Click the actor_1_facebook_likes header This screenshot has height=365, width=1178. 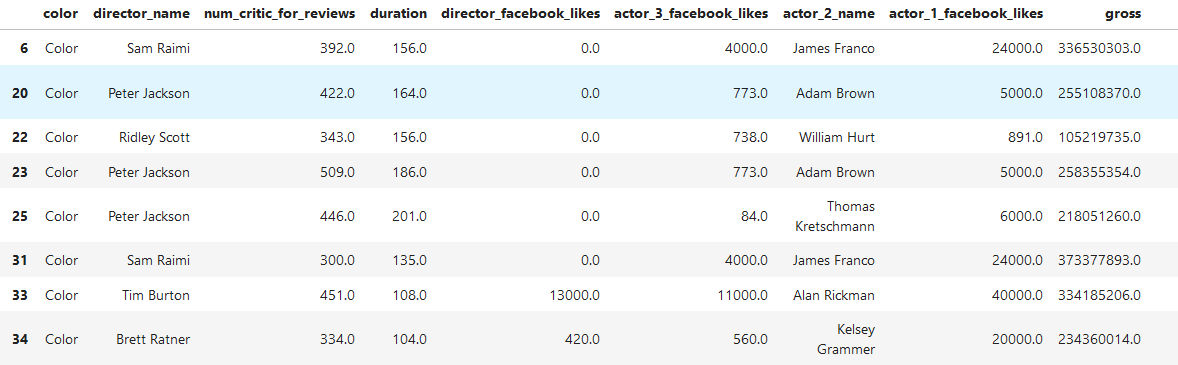click(x=965, y=14)
